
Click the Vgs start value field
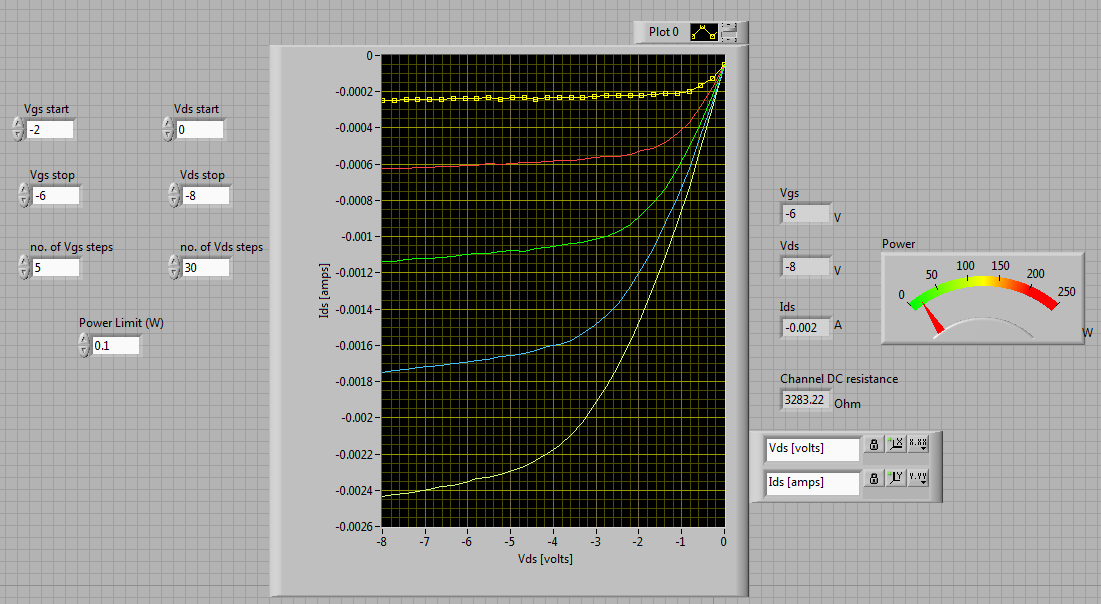point(50,130)
